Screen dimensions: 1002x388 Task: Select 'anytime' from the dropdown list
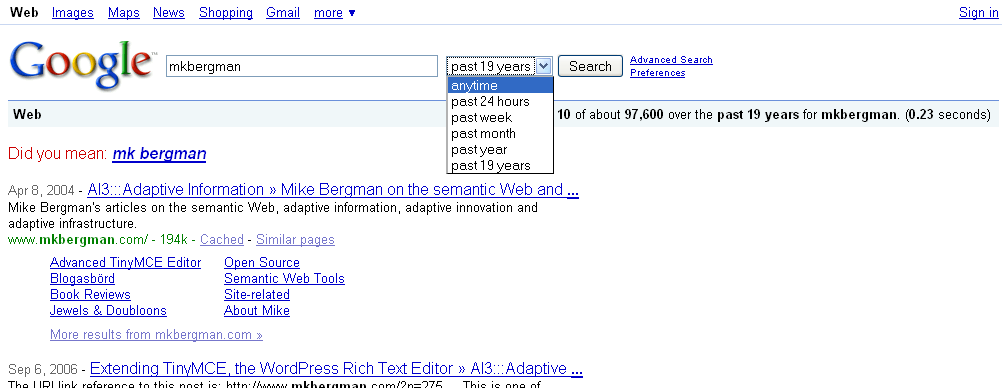[500, 86]
